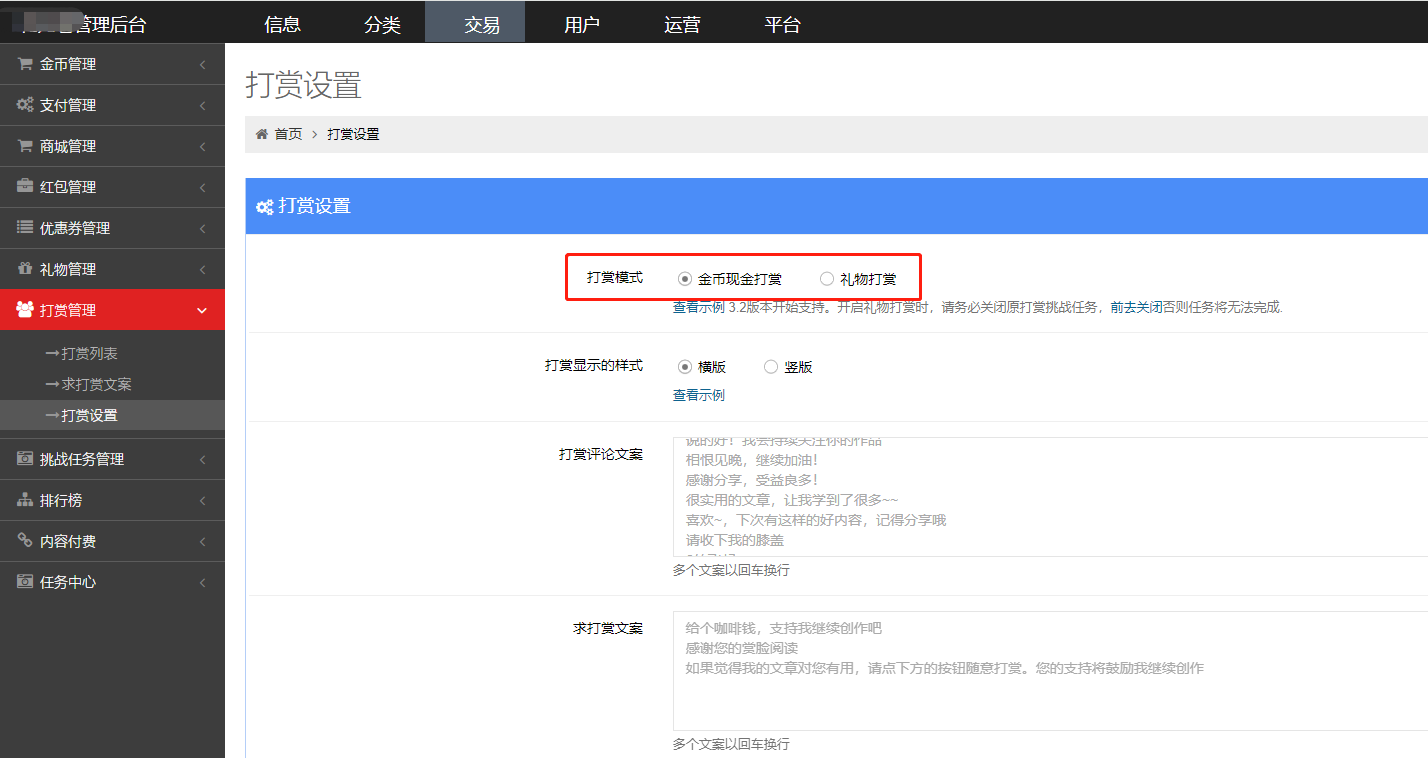Click the sitemap icon beside 排行榜
Image resolution: width=1428 pixels, height=758 pixels.
[x=25, y=500]
